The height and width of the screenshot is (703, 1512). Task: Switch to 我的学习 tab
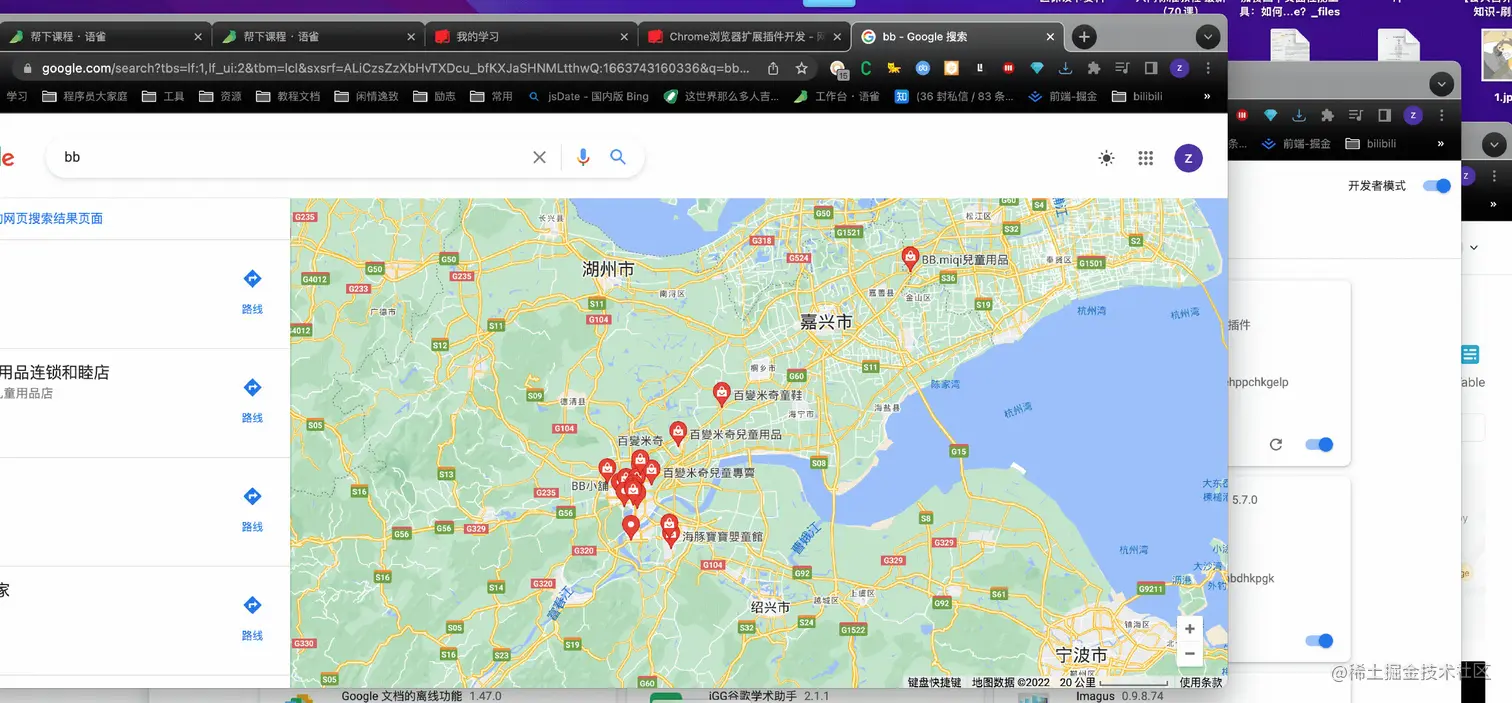click(530, 37)
